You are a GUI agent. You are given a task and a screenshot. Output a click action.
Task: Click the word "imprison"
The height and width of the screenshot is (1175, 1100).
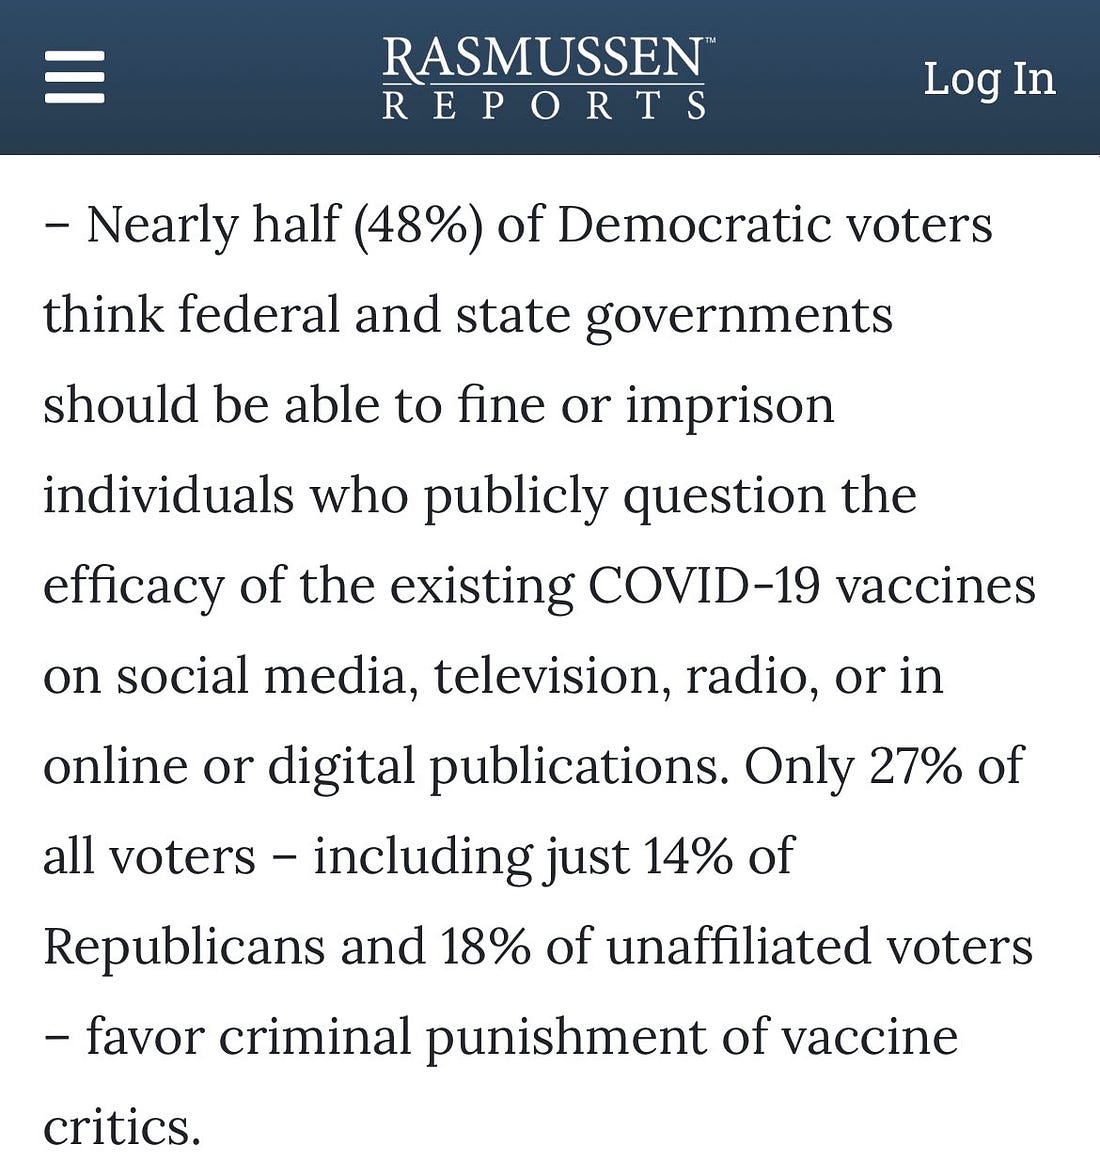729,405
